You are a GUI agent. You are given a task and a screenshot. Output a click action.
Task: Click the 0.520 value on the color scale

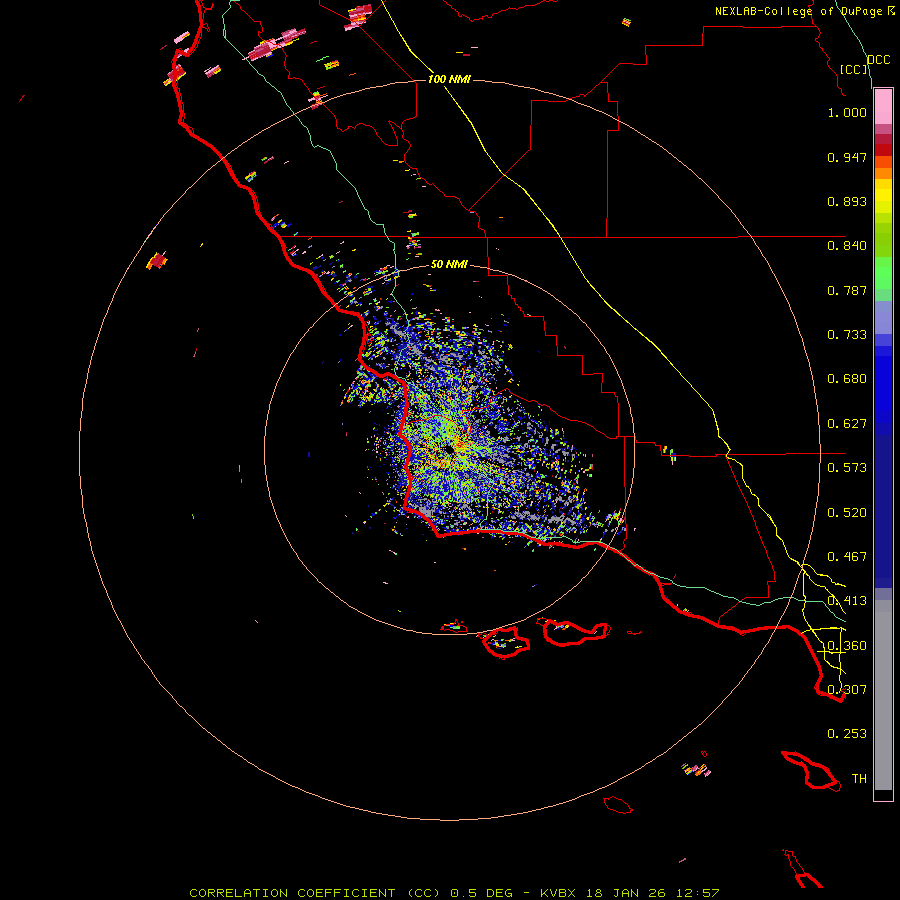847,513
